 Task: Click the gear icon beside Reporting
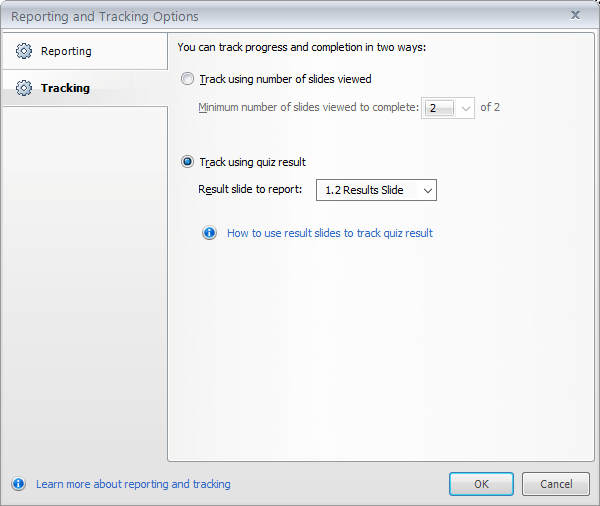click(24, 51)
